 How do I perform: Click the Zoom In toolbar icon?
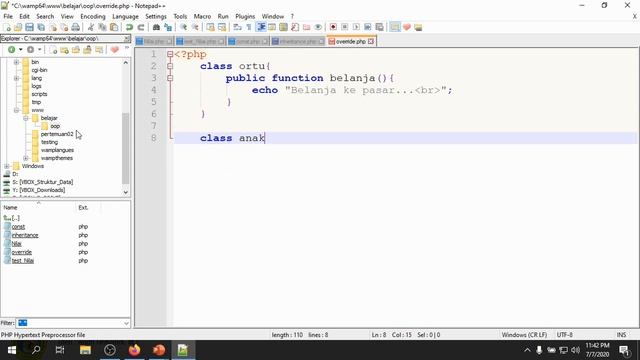[x=184, y=27]
